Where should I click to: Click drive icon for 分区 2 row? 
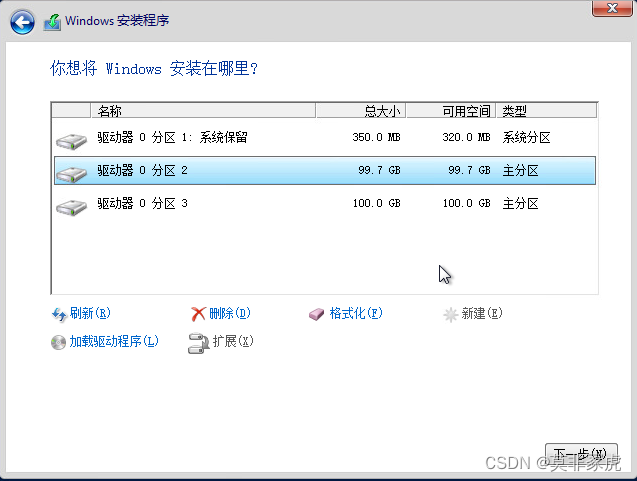pos(72,174)
